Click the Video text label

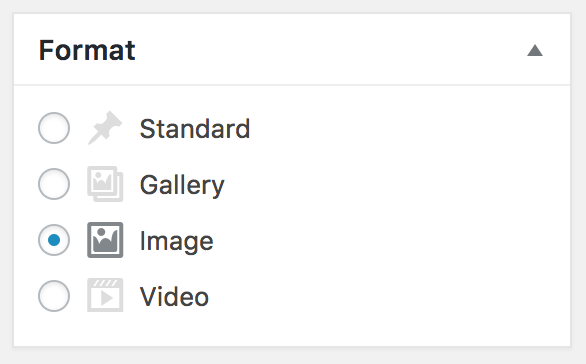coord(174,297)
